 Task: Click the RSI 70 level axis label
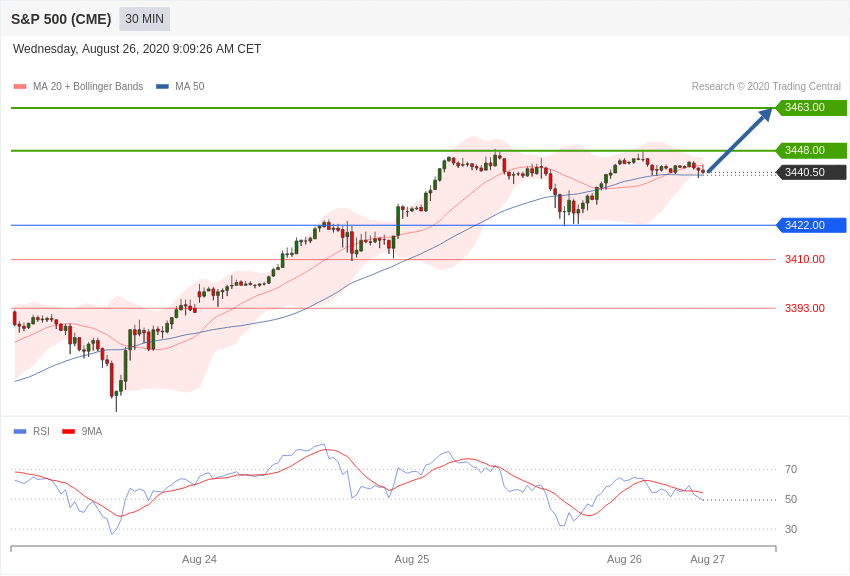coord(791,470)
